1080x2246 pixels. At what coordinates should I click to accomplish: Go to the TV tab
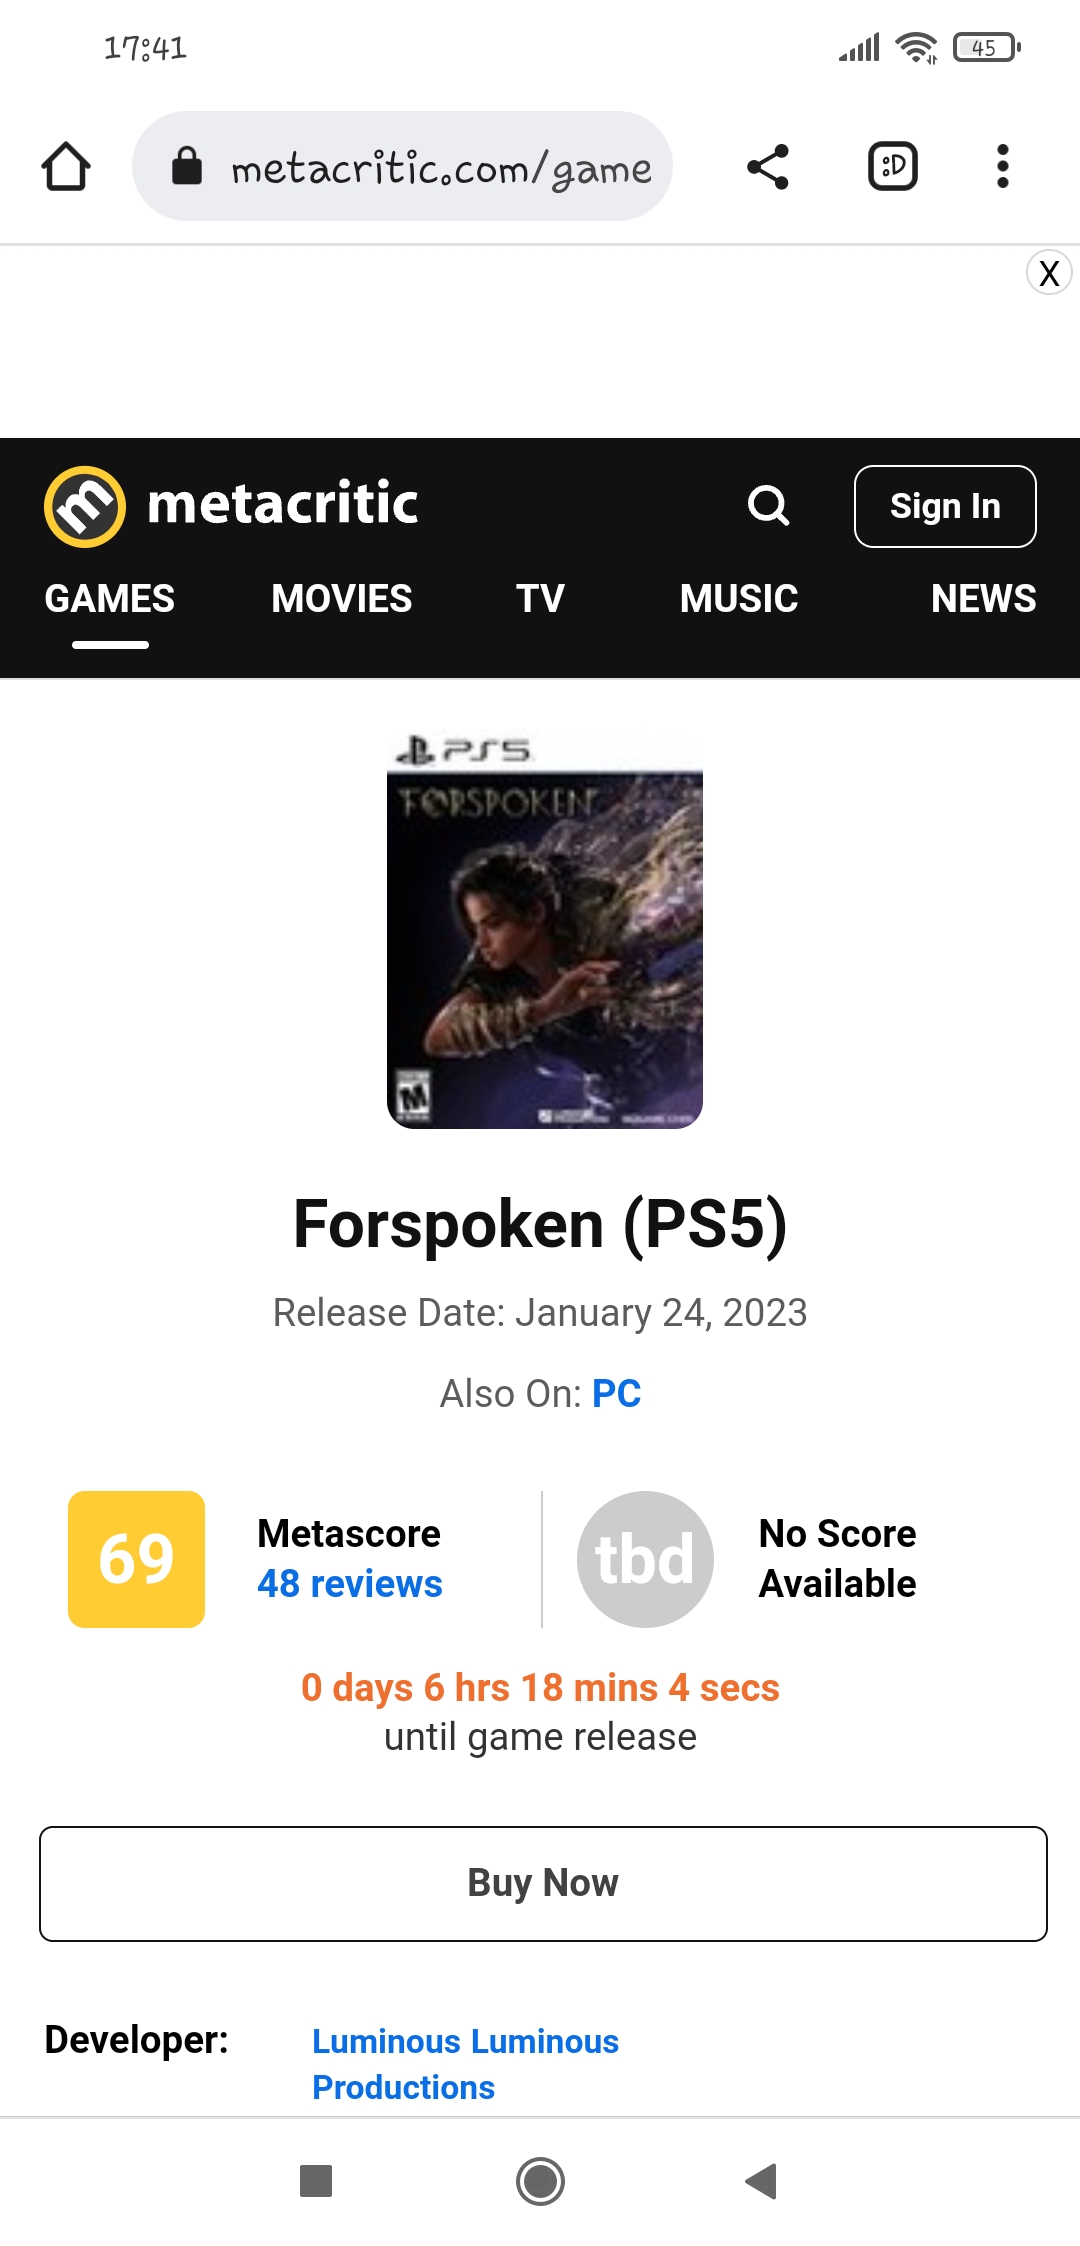(x=540, y=599)
